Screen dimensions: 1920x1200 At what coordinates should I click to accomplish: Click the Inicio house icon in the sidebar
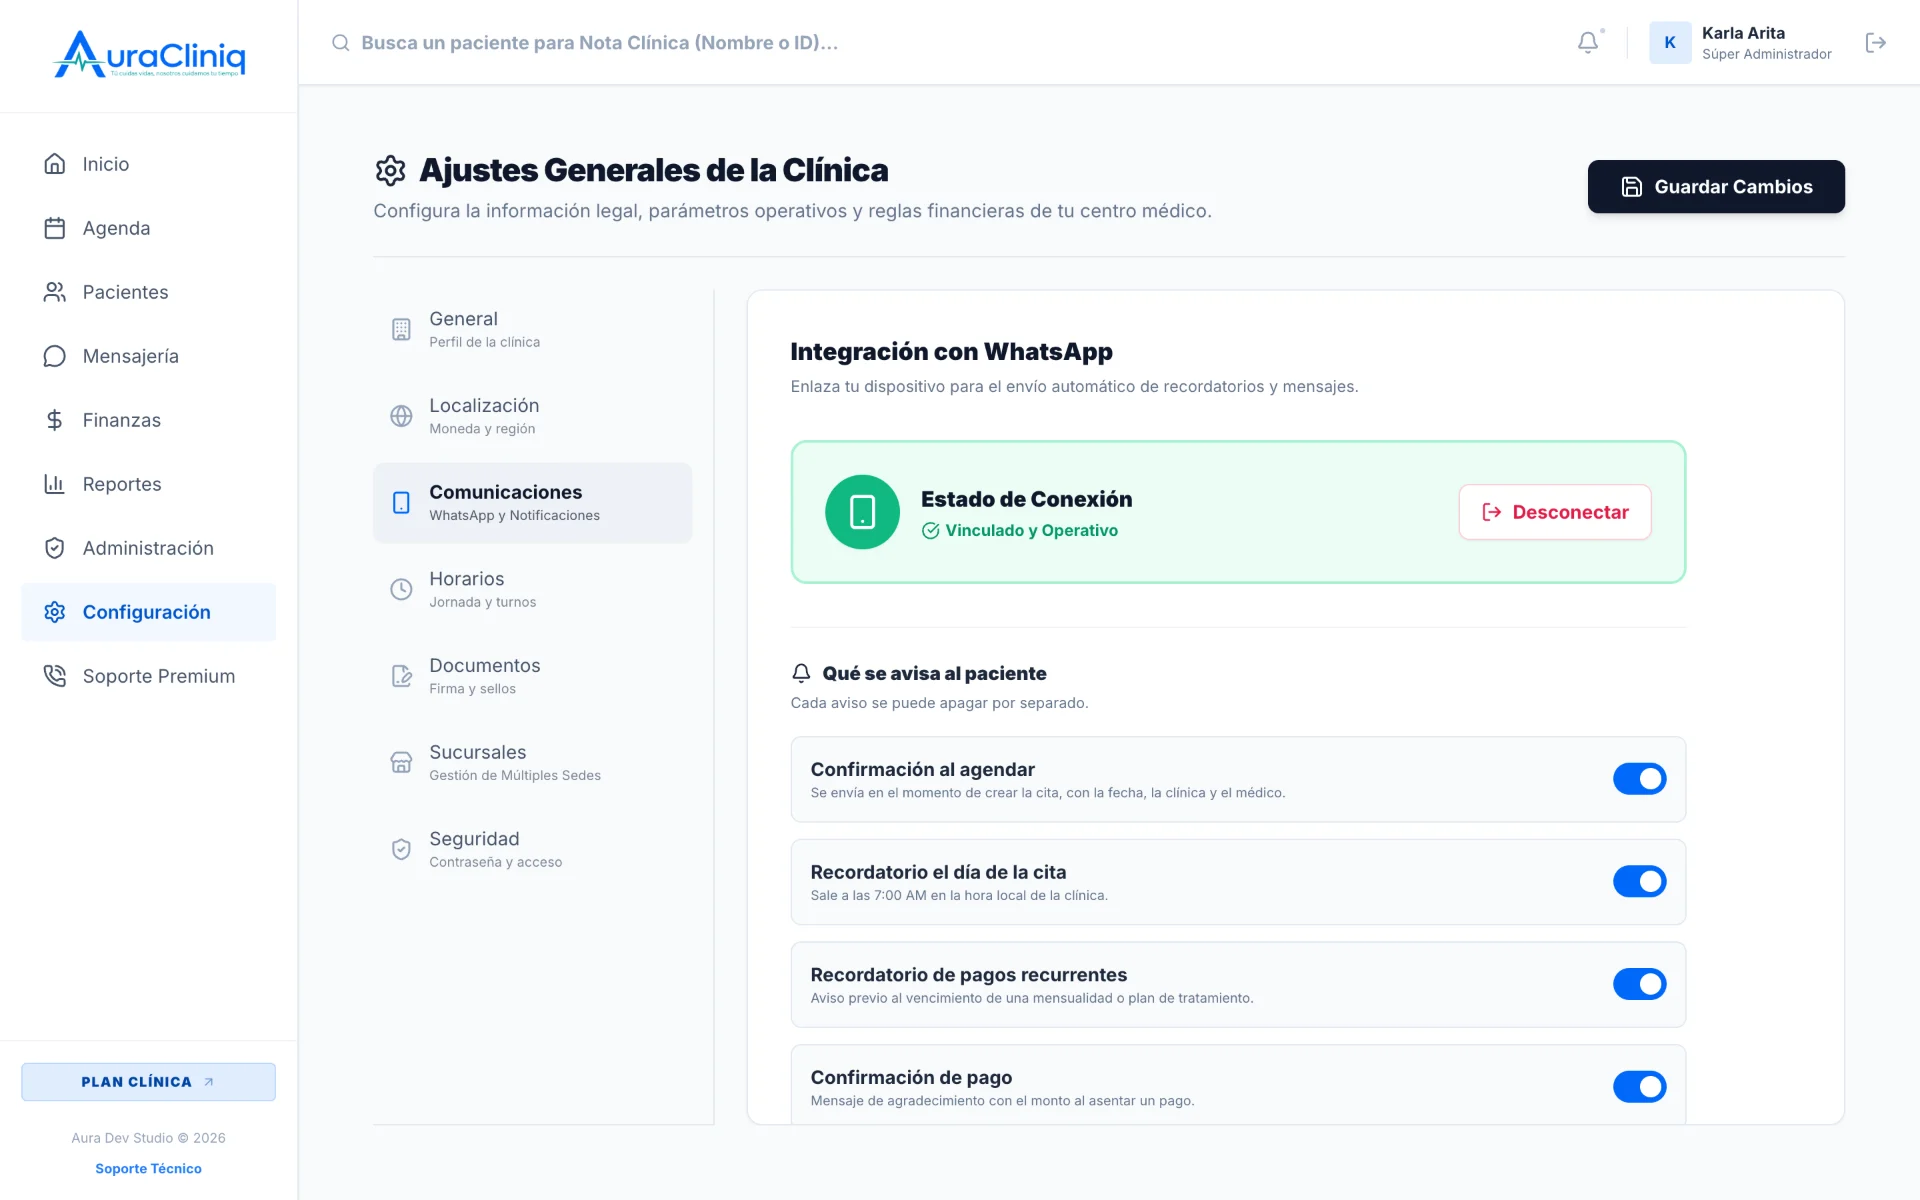click(55, 164)
